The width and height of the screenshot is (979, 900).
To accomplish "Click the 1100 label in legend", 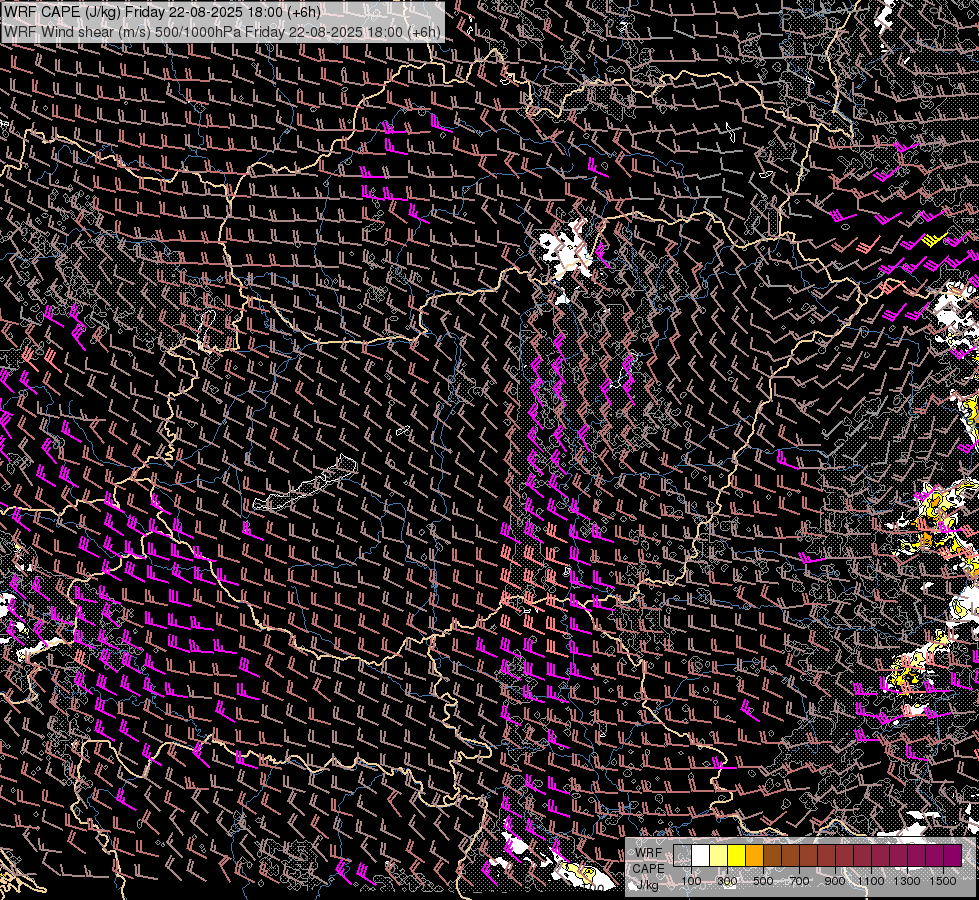I will (871, 881).
